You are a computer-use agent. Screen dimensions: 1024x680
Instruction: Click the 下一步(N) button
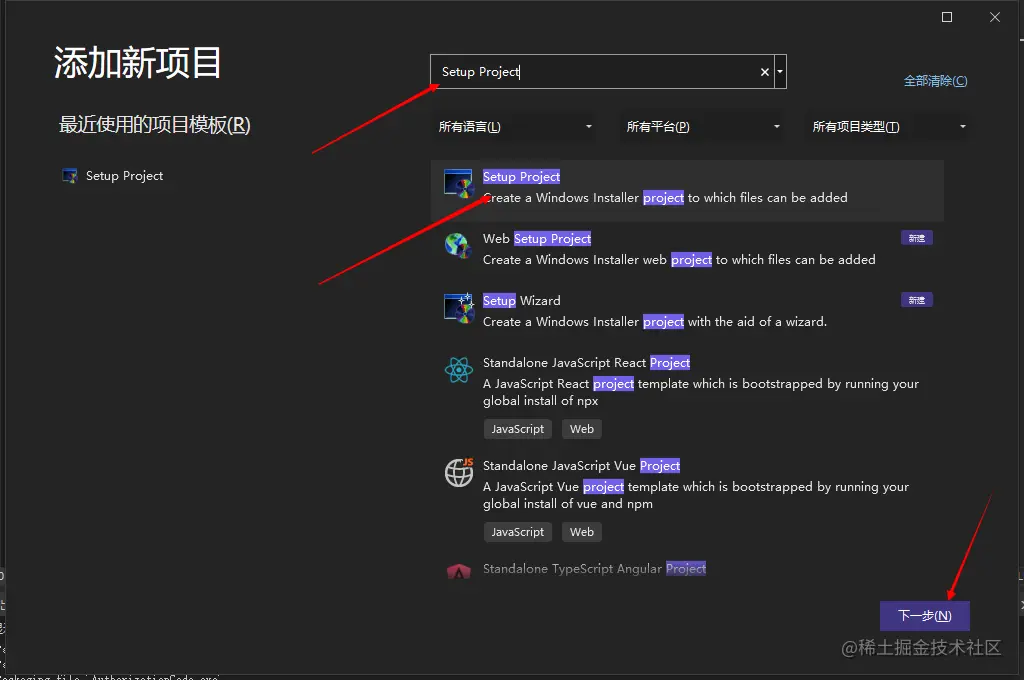point(924,615)
